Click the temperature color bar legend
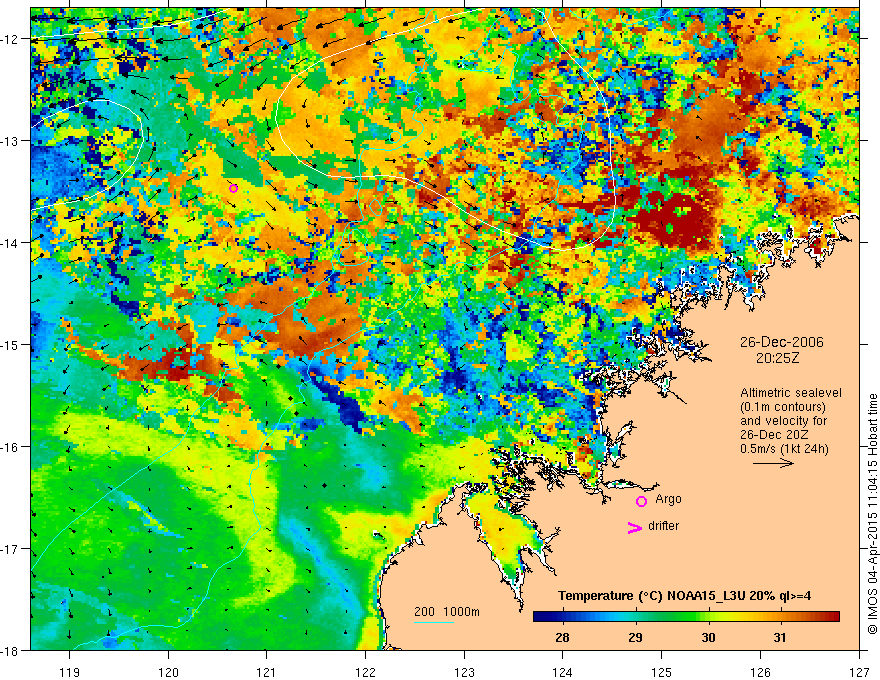Viewport: 880px width, 680px height. (x=686, y=617)
